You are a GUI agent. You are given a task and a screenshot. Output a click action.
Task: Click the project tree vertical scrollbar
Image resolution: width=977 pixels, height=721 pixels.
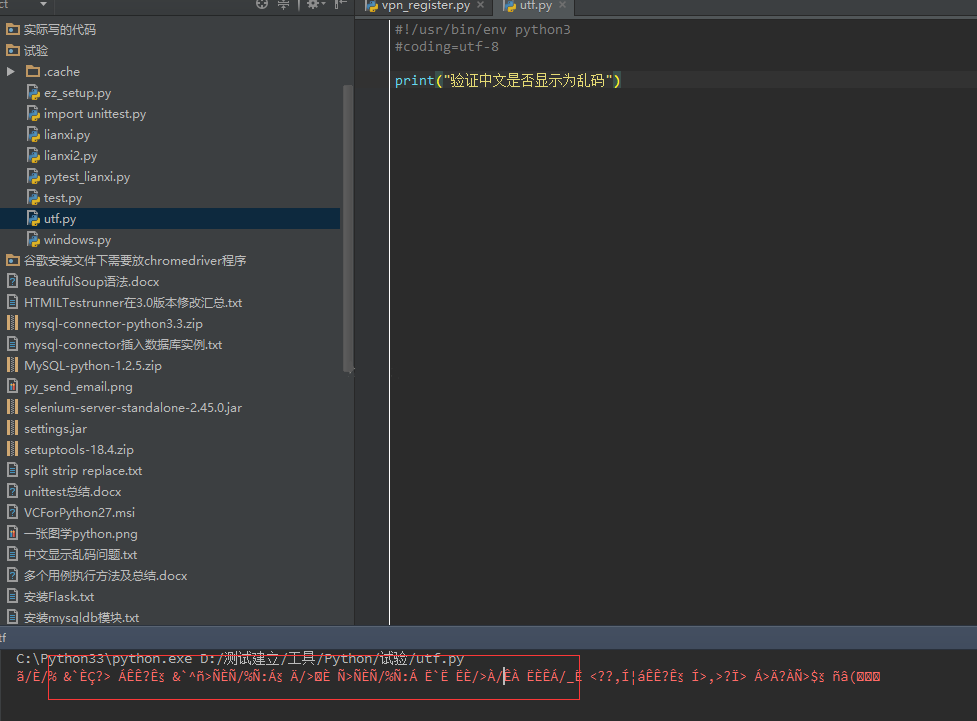(348, 225)
